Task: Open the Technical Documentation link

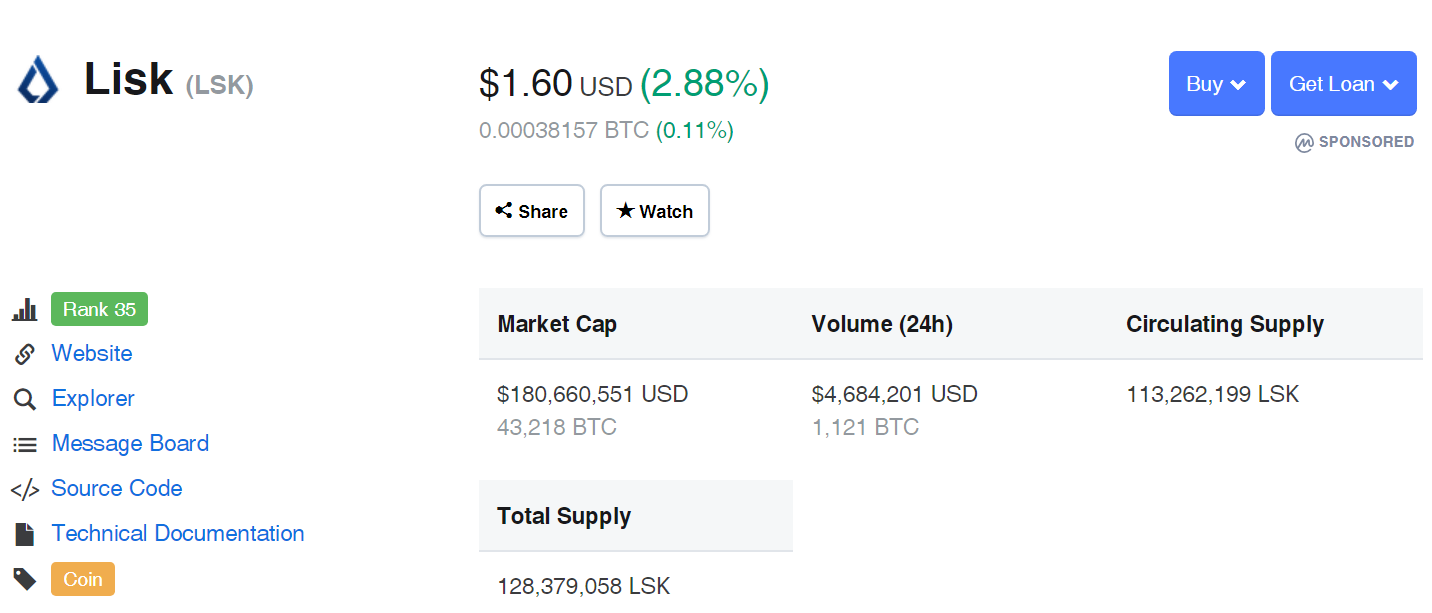Action: point(178,534)
